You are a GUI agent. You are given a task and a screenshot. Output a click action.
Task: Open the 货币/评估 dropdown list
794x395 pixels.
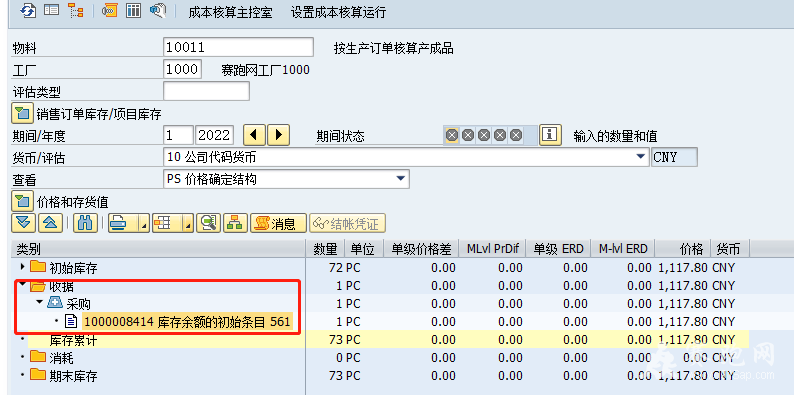(x=642, y=157)
